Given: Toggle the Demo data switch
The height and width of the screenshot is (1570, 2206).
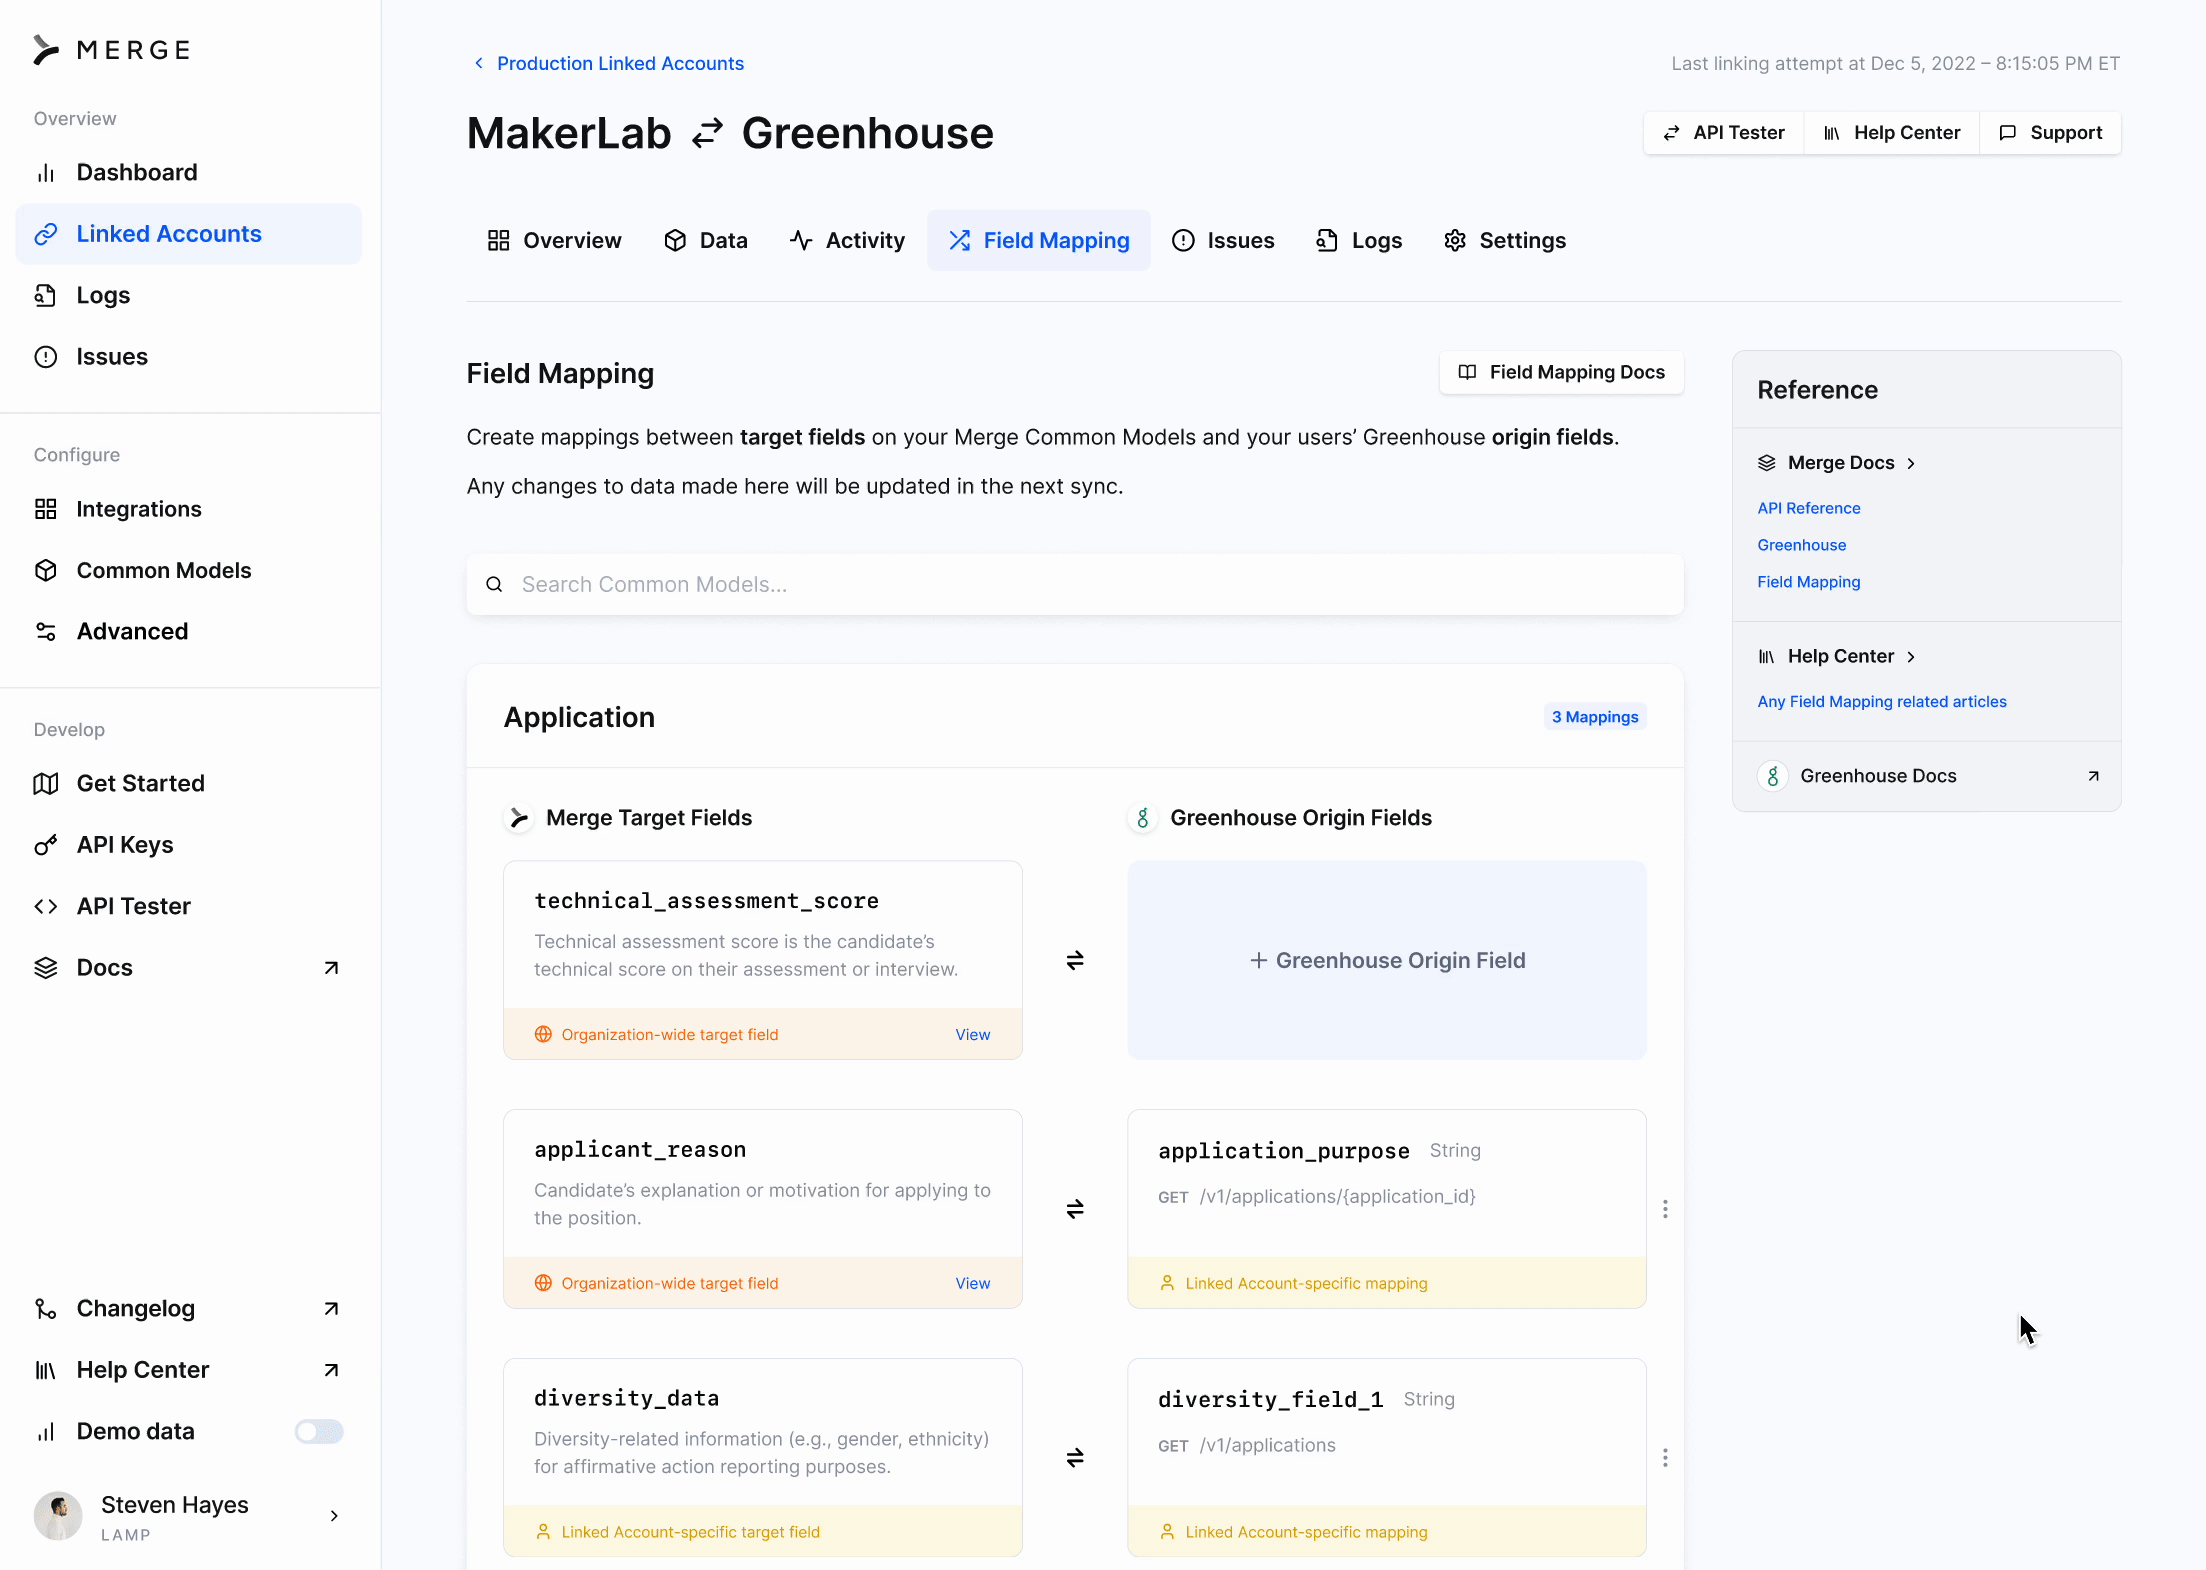Looking at the screenshot, I should pos(319,1432).
